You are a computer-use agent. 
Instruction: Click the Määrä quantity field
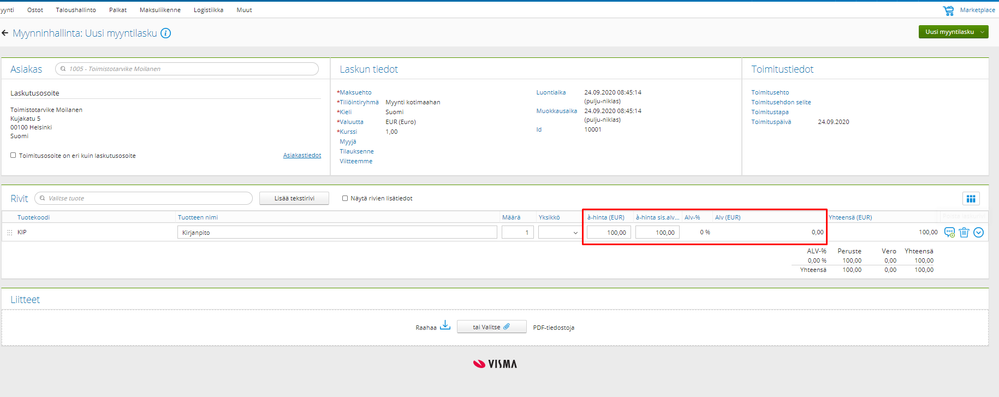517,233
